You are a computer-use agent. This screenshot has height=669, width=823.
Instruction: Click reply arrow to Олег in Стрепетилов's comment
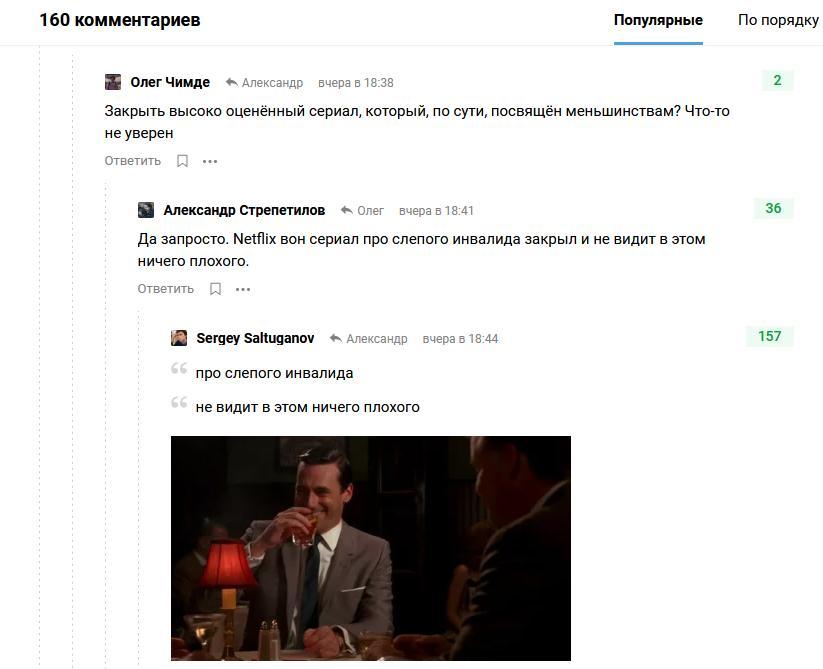tap(346, 210)
